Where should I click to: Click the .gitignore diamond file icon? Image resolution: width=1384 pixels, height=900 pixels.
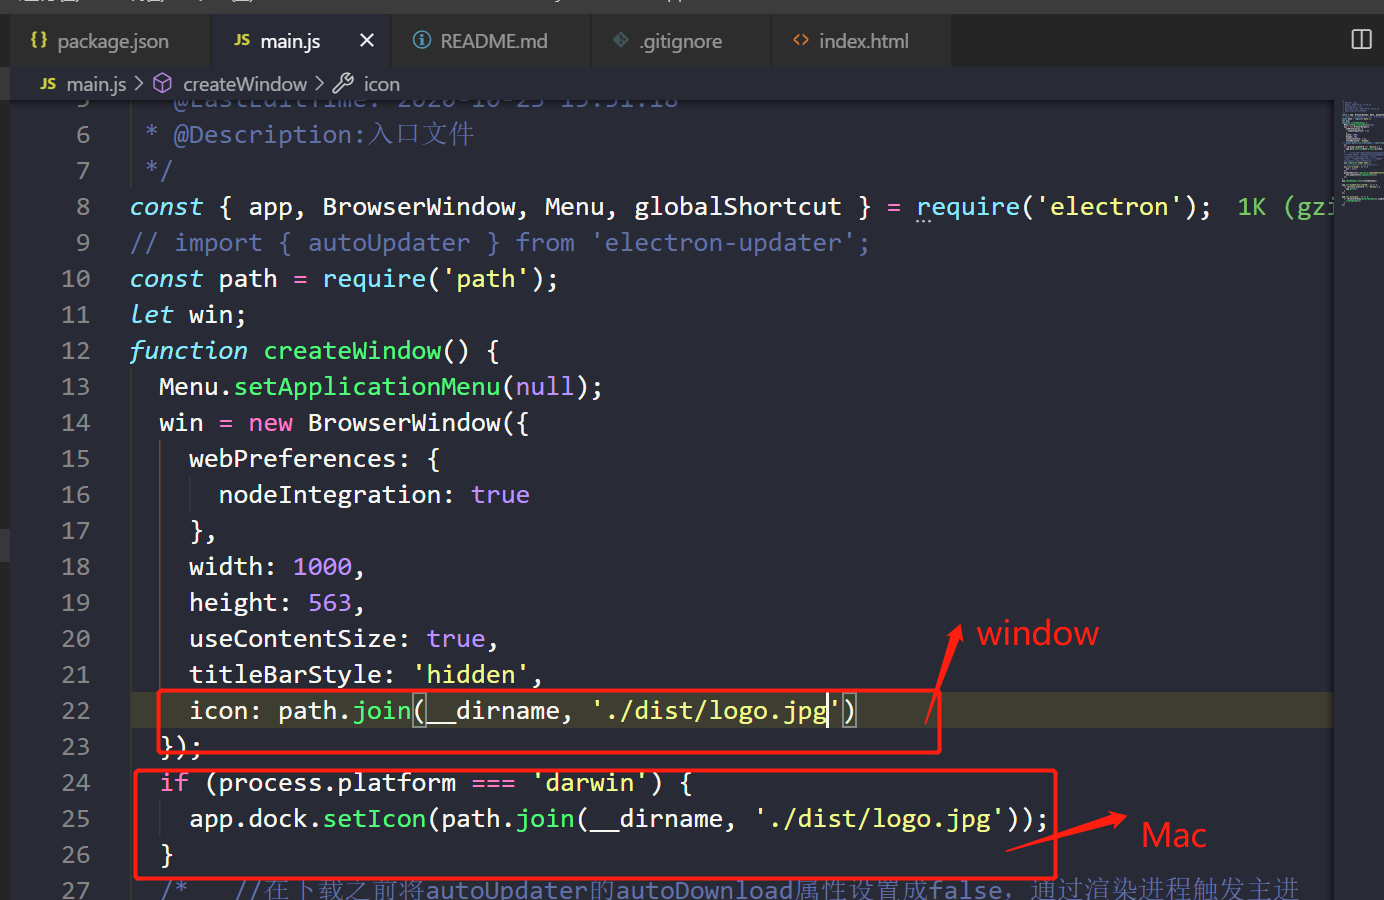[621, 40]
